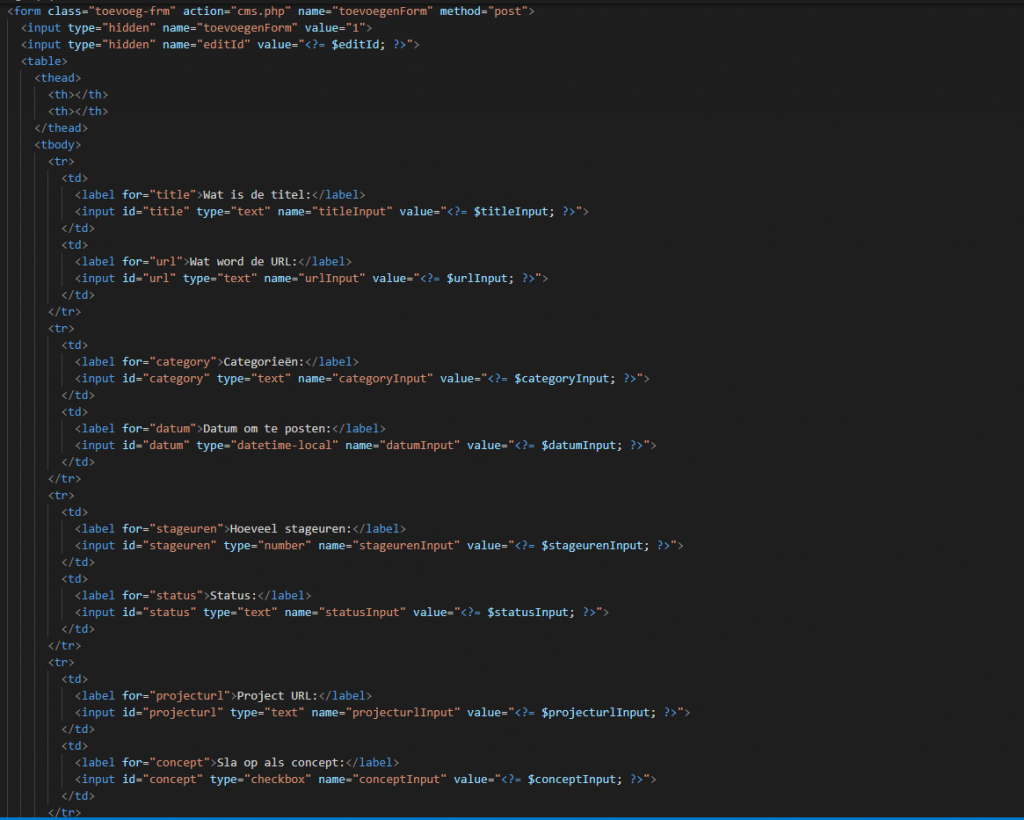The image size is (1024, 820).
Task: Click the opening form tag with class toevoeg-frm
Action: click(270, 11)
